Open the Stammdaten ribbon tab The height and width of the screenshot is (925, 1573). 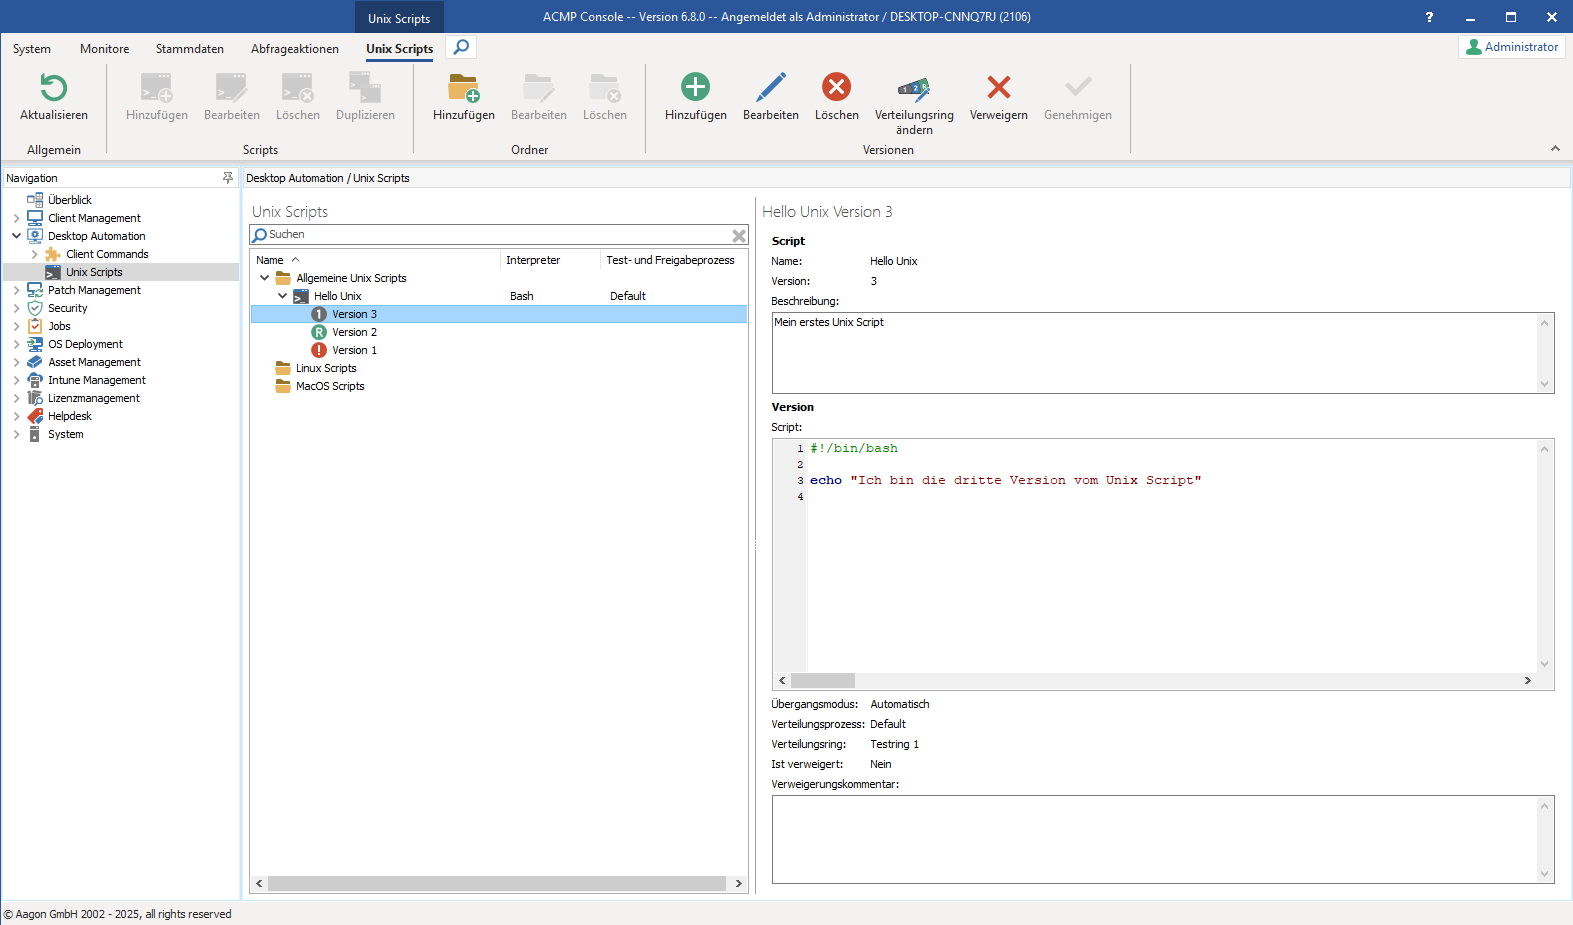tap(189, 49)
